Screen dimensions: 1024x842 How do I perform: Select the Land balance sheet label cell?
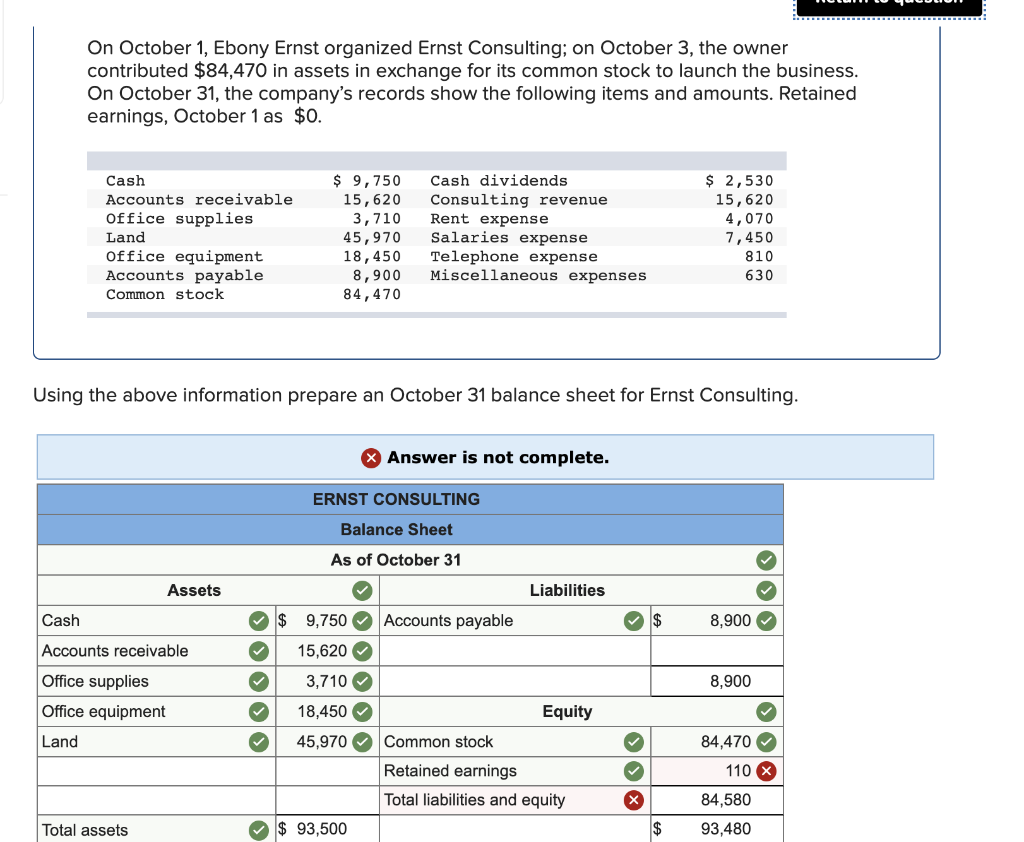[x=156, y=742]
